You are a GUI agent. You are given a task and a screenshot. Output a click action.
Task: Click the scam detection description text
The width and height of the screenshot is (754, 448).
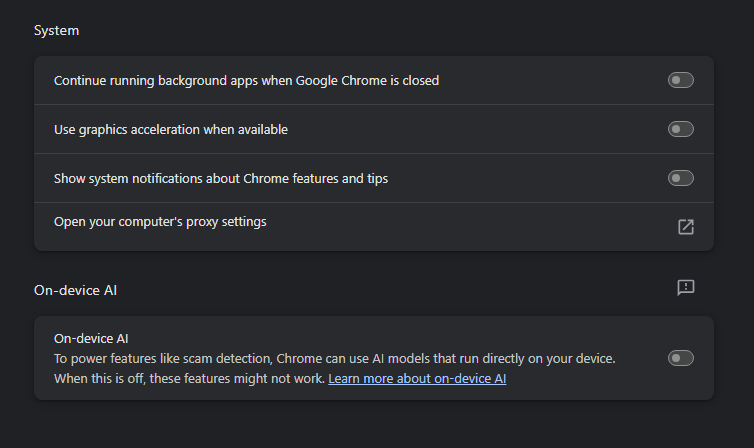click(x=335, y=369)
